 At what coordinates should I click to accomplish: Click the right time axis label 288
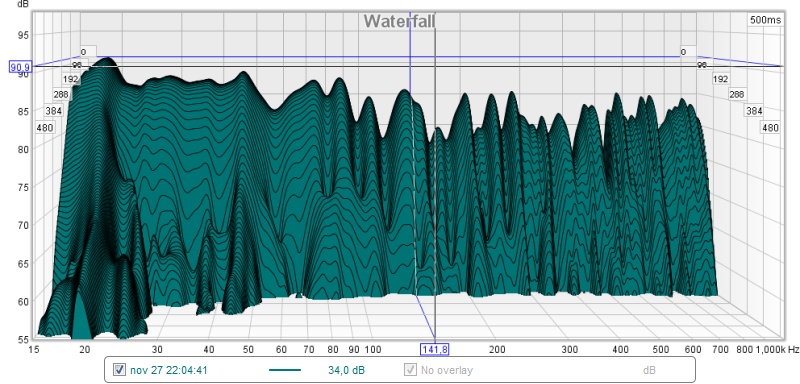737,94
